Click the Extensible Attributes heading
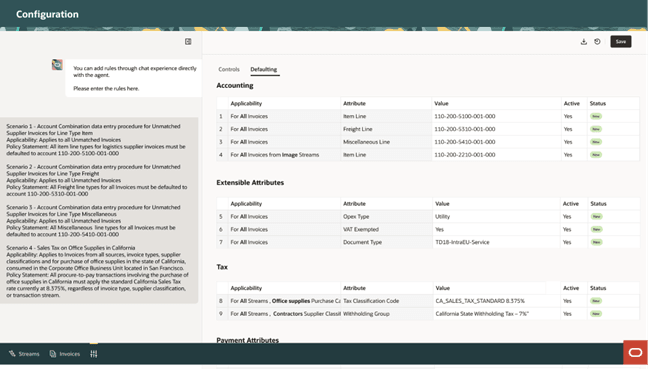 (x=250, y=183)
